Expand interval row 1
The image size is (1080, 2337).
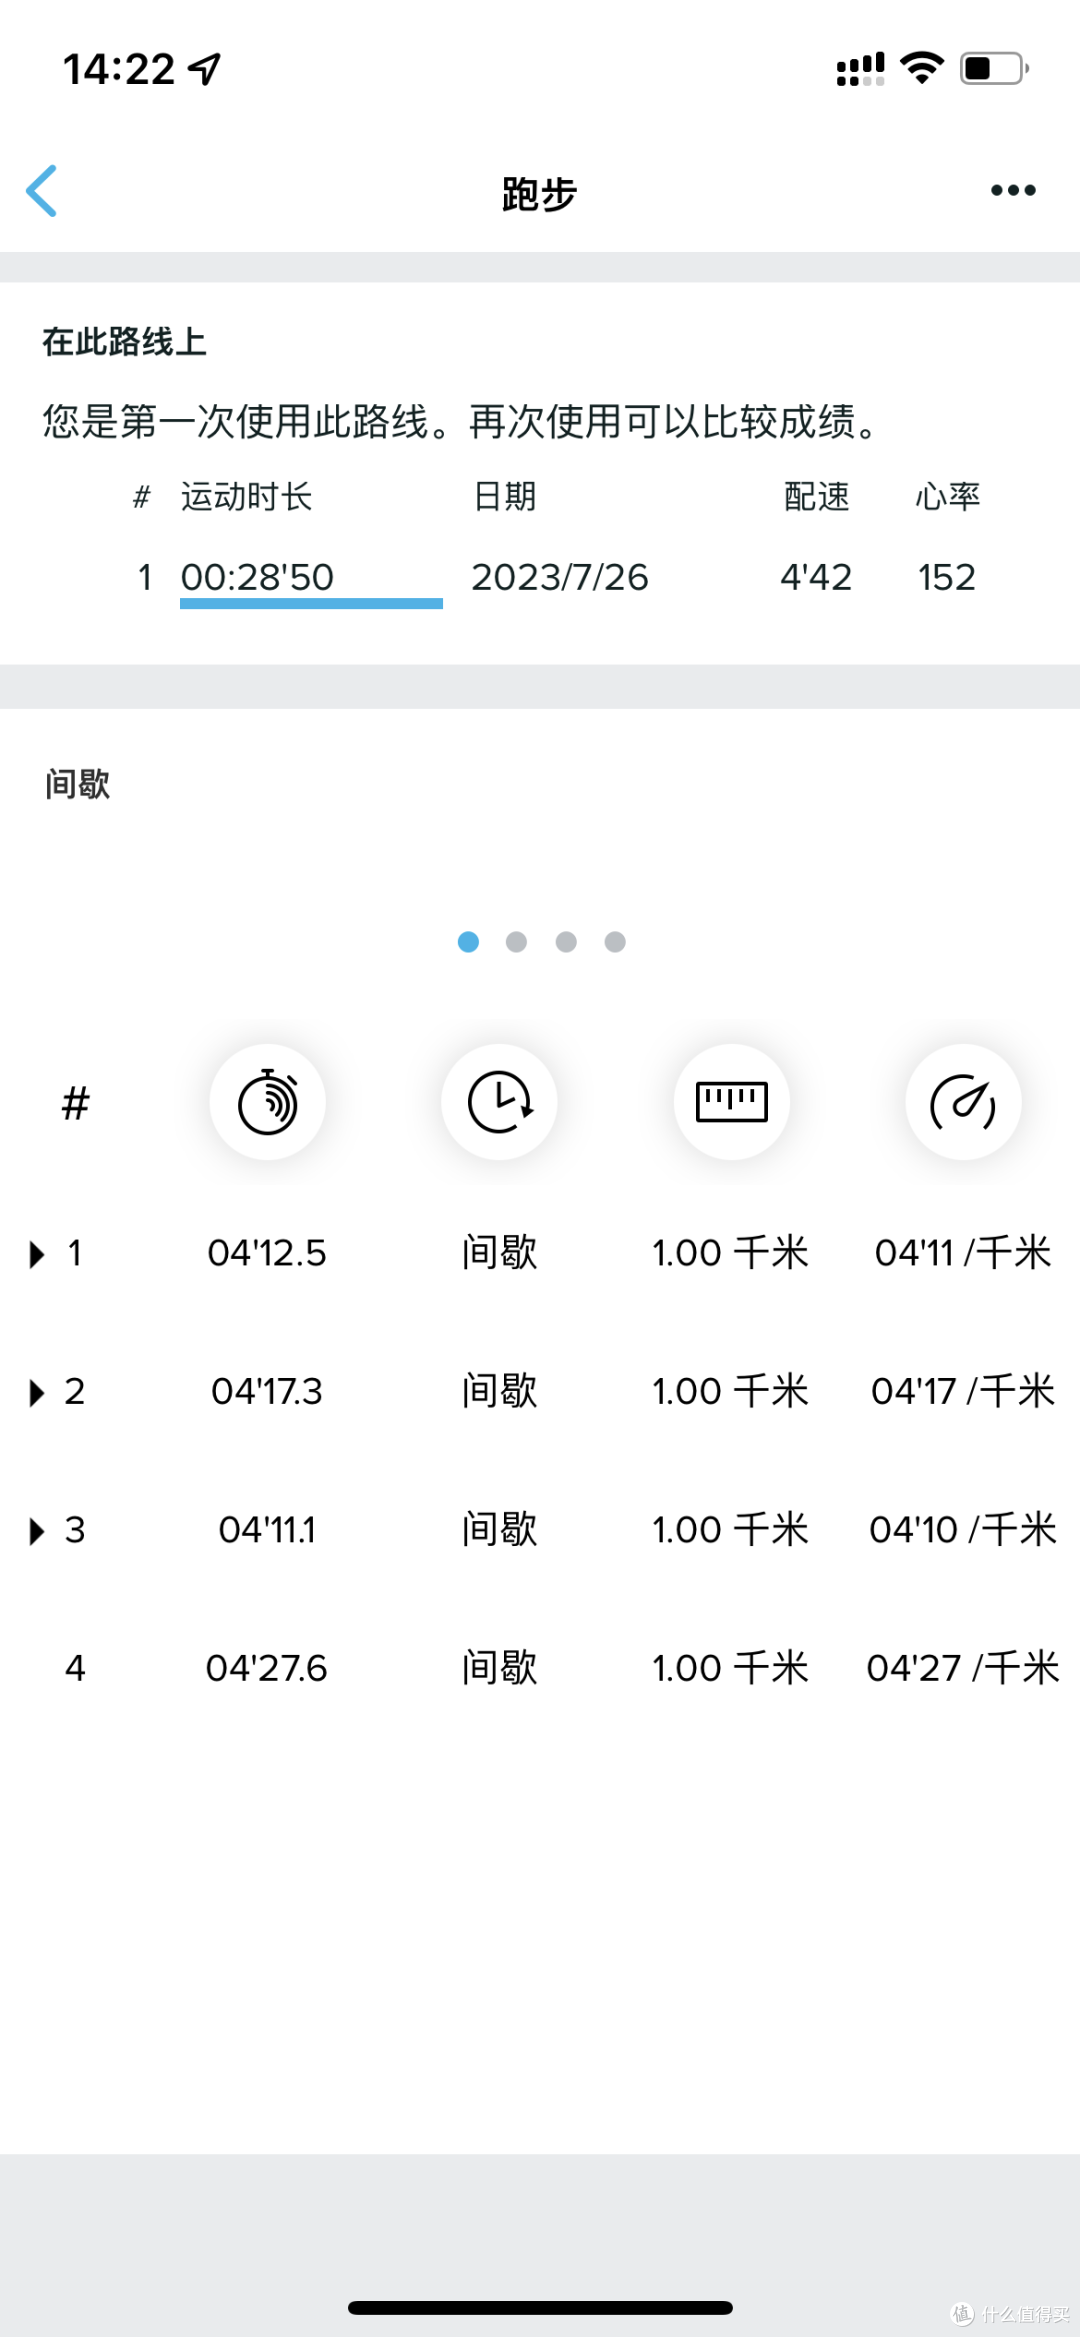point(37,1254)
